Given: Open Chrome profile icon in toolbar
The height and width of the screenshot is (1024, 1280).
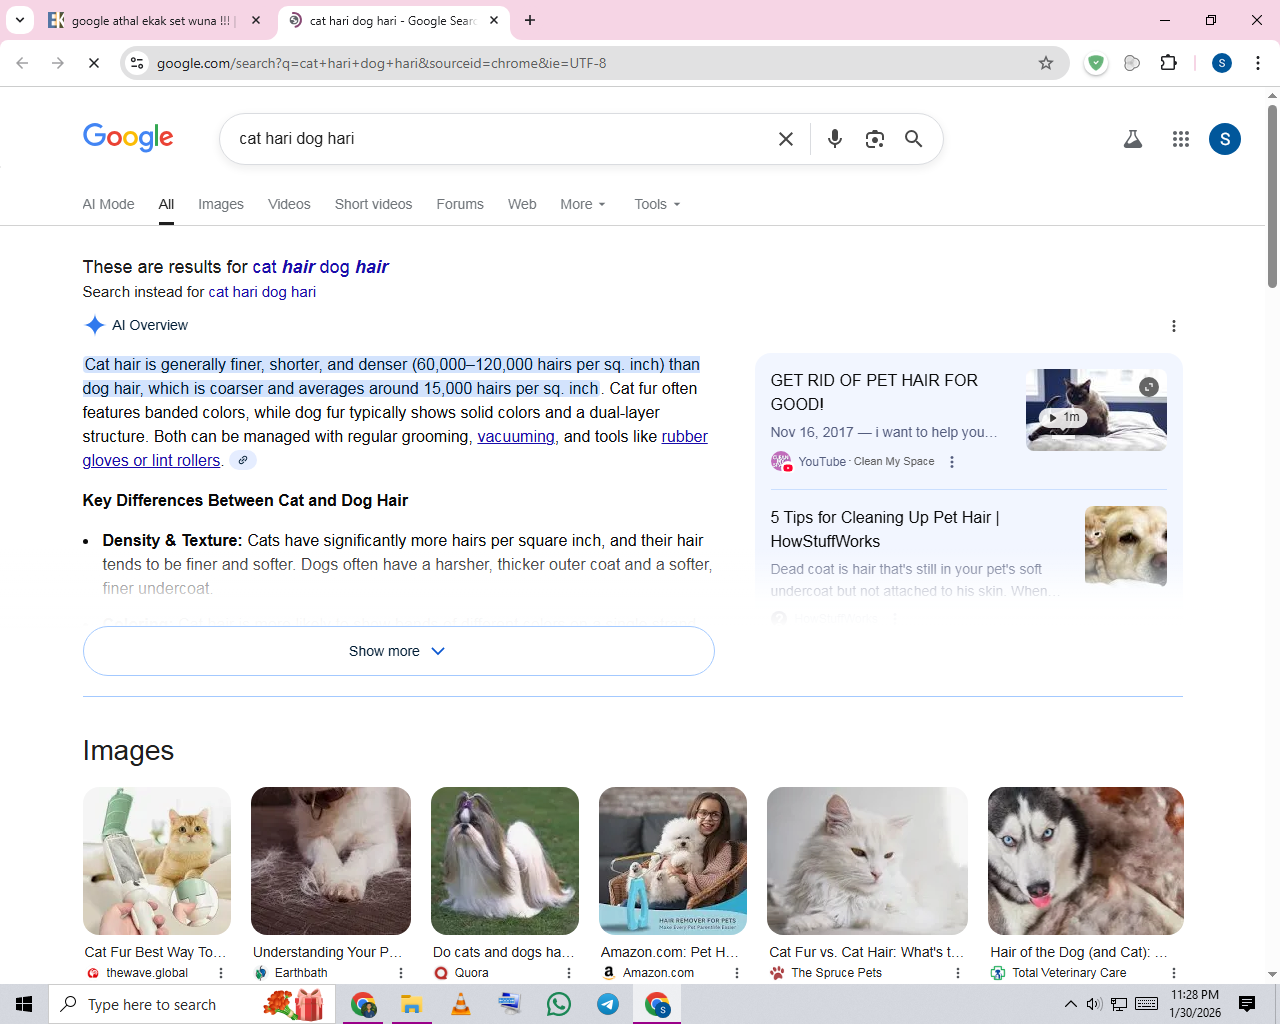Looking at the screenshot, I should (1222, 63).
